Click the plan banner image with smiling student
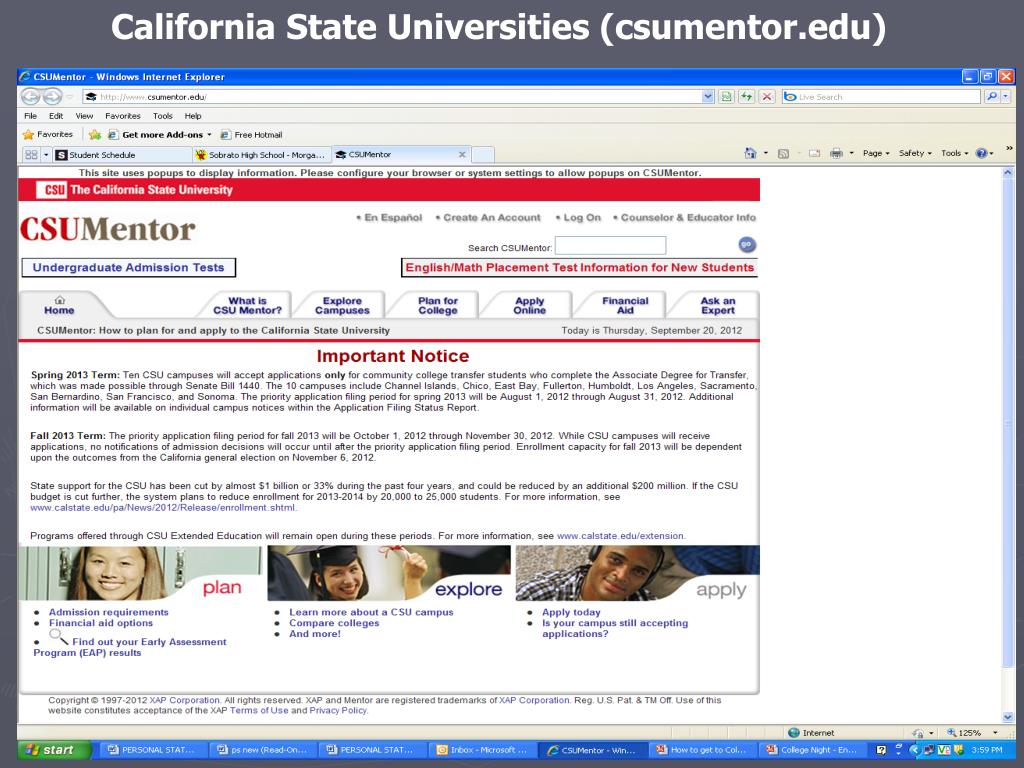Screen dimensions: 1024x768 (141, 573)
